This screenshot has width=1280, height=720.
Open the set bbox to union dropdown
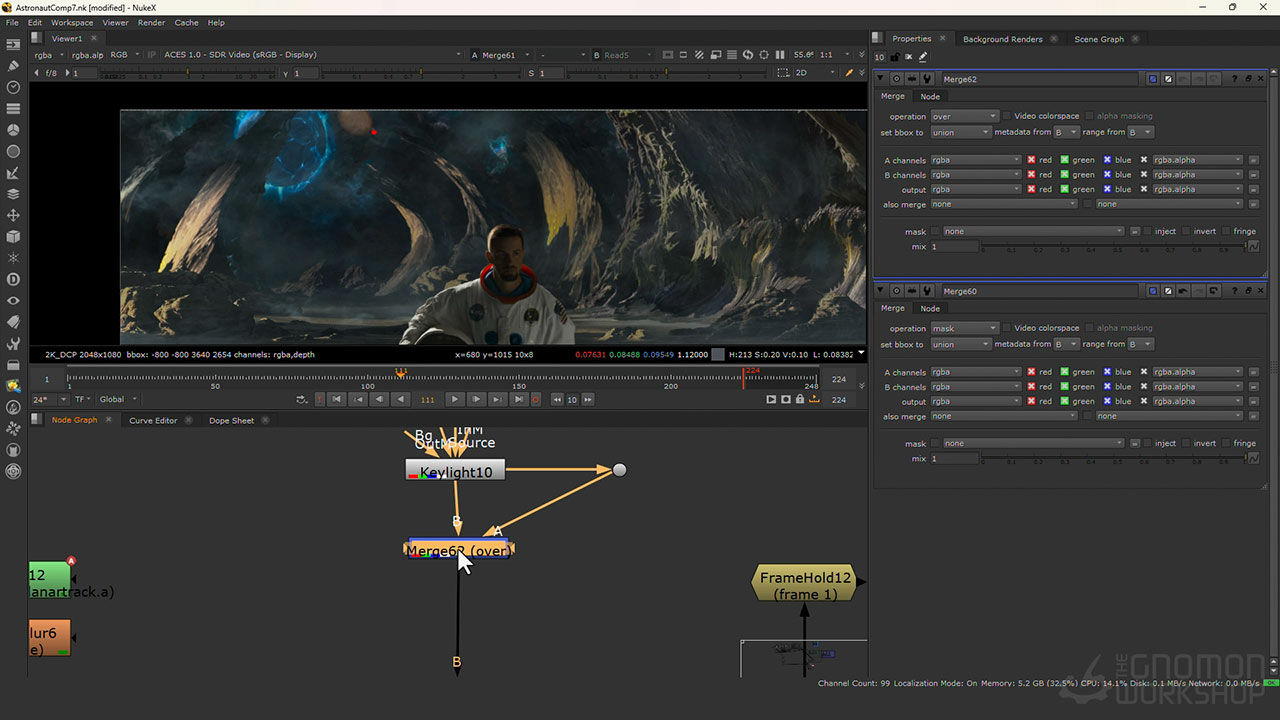(x=960, y=131)
